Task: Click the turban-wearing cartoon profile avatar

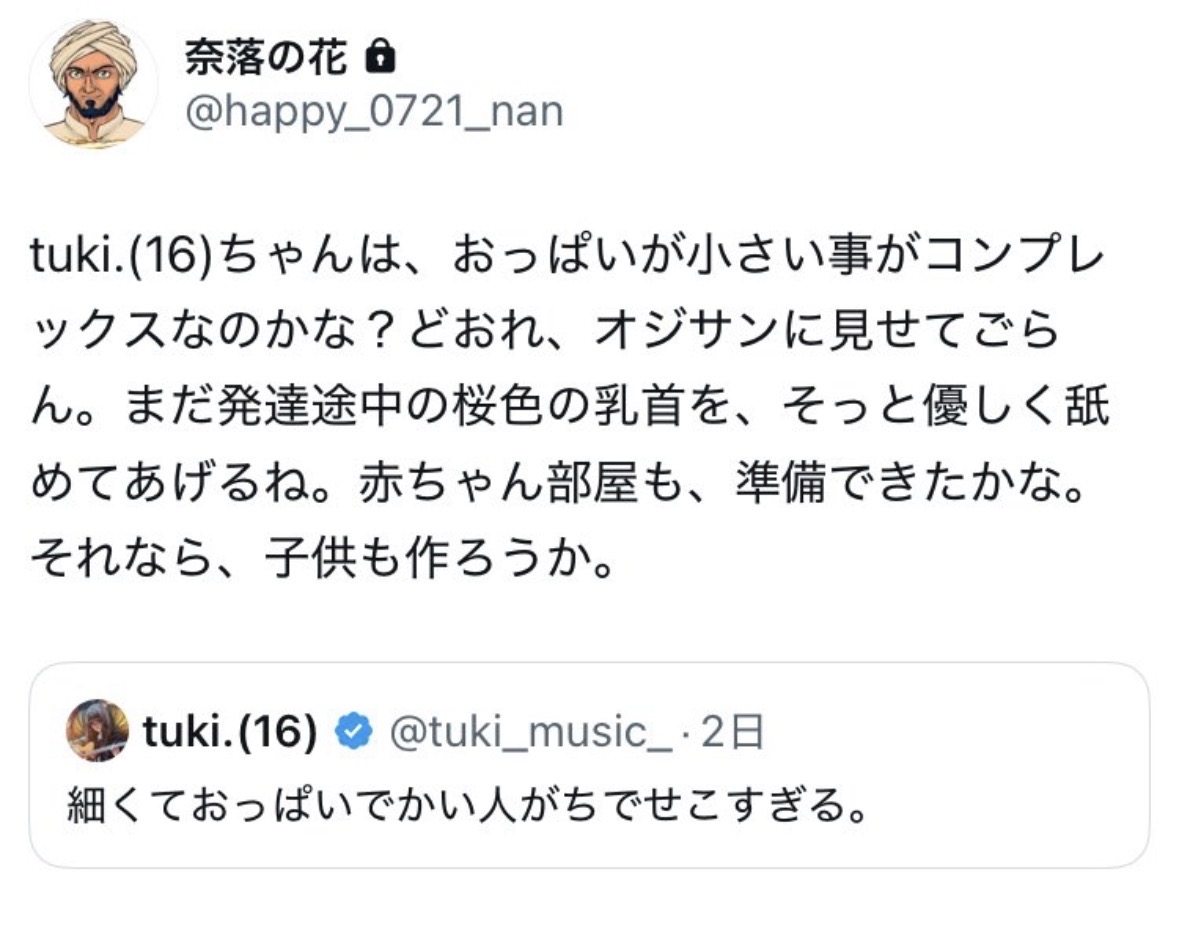Action: [x=93, y=84]
